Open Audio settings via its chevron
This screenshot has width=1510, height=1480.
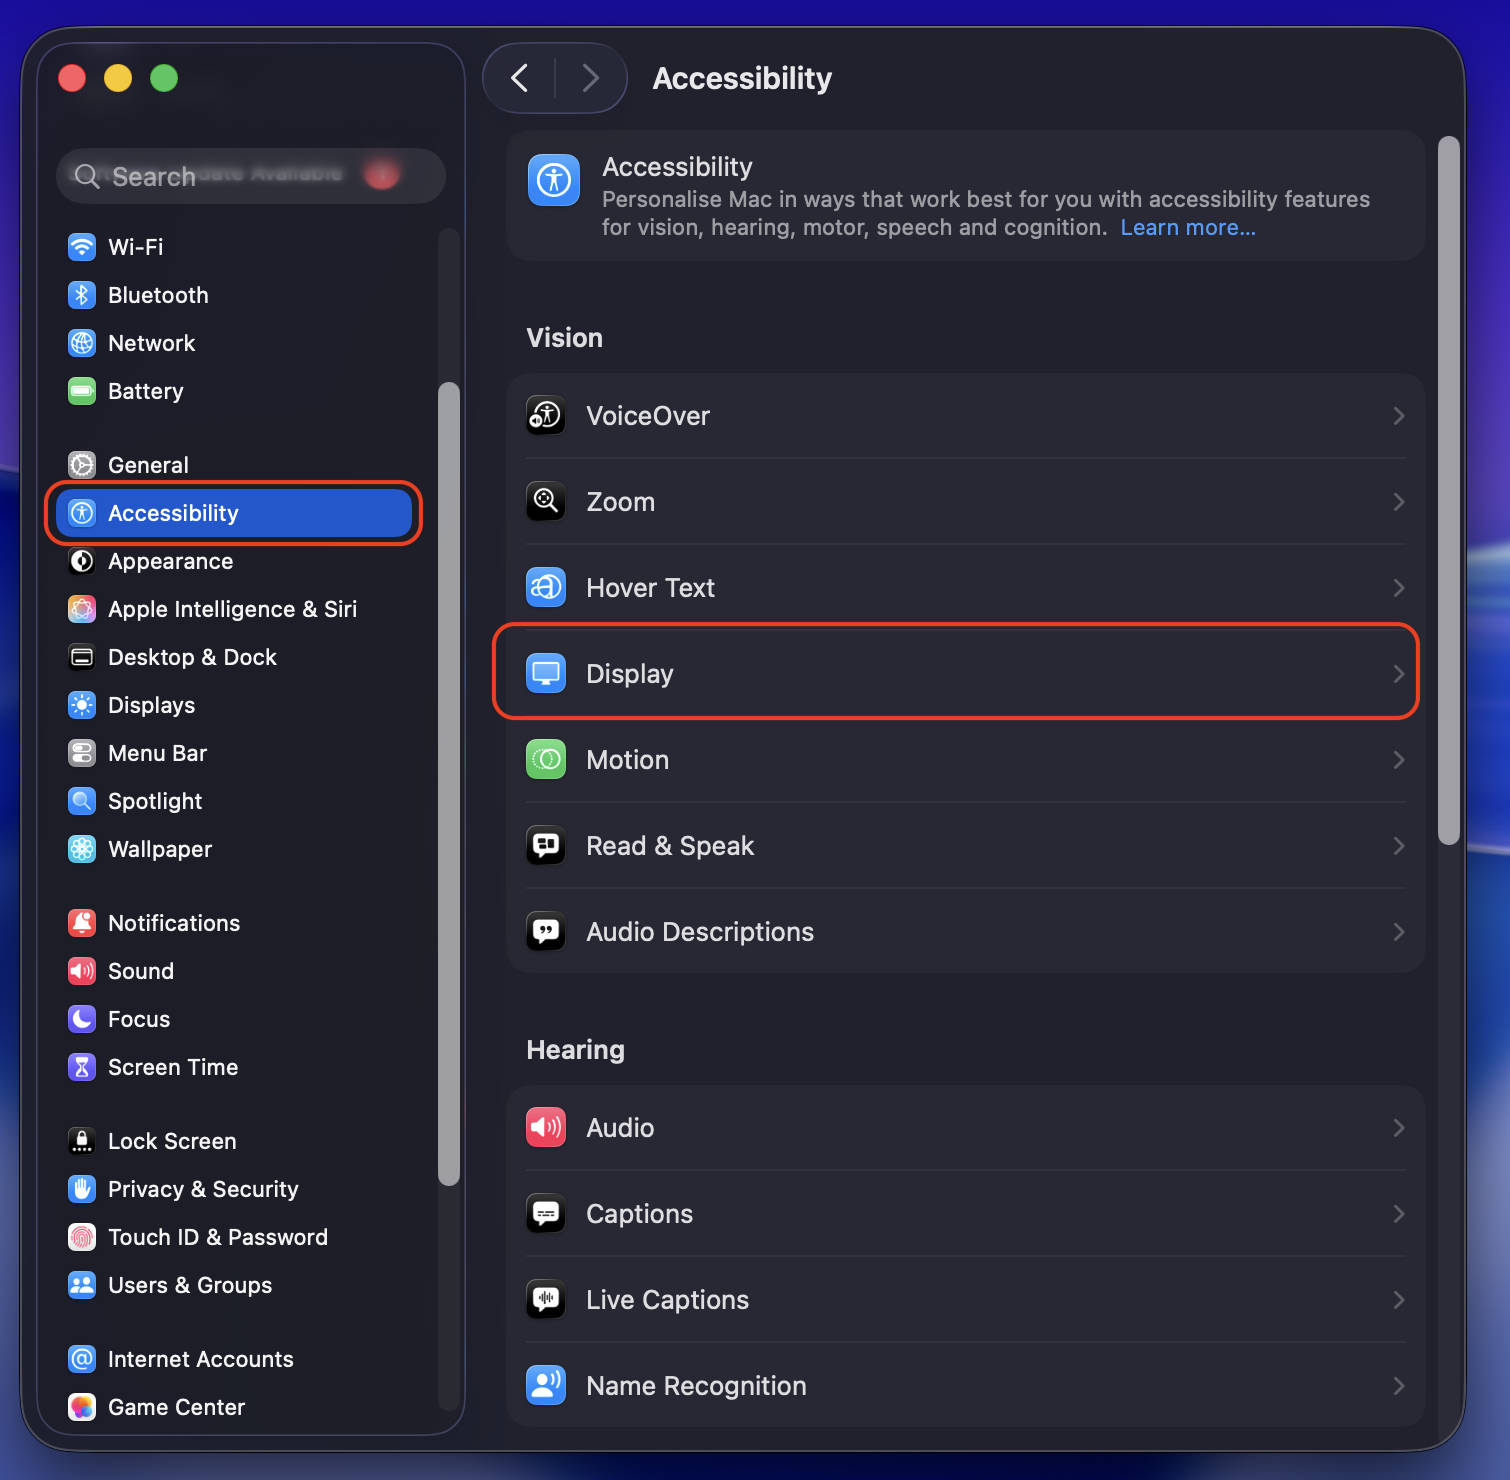(1399, 1127)
